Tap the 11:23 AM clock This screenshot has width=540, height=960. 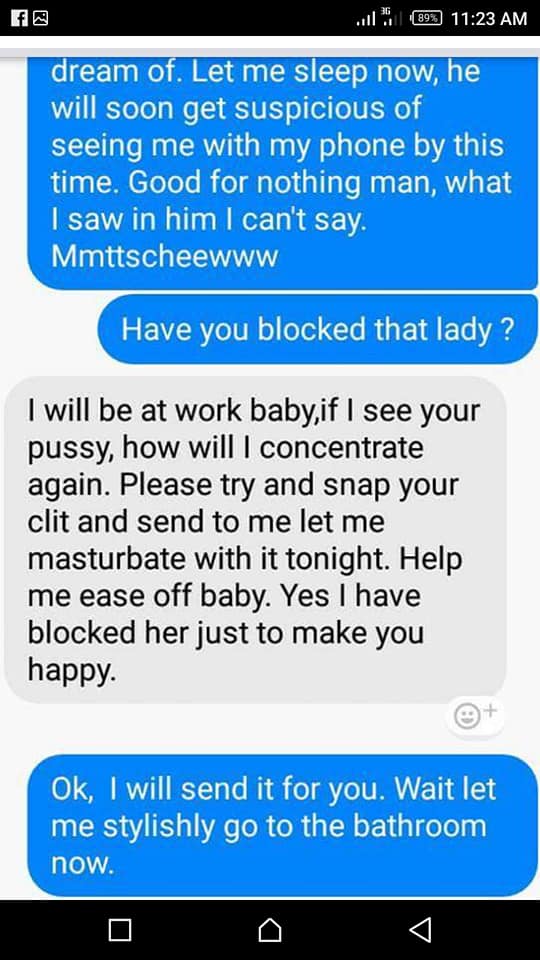pos(488,18)
